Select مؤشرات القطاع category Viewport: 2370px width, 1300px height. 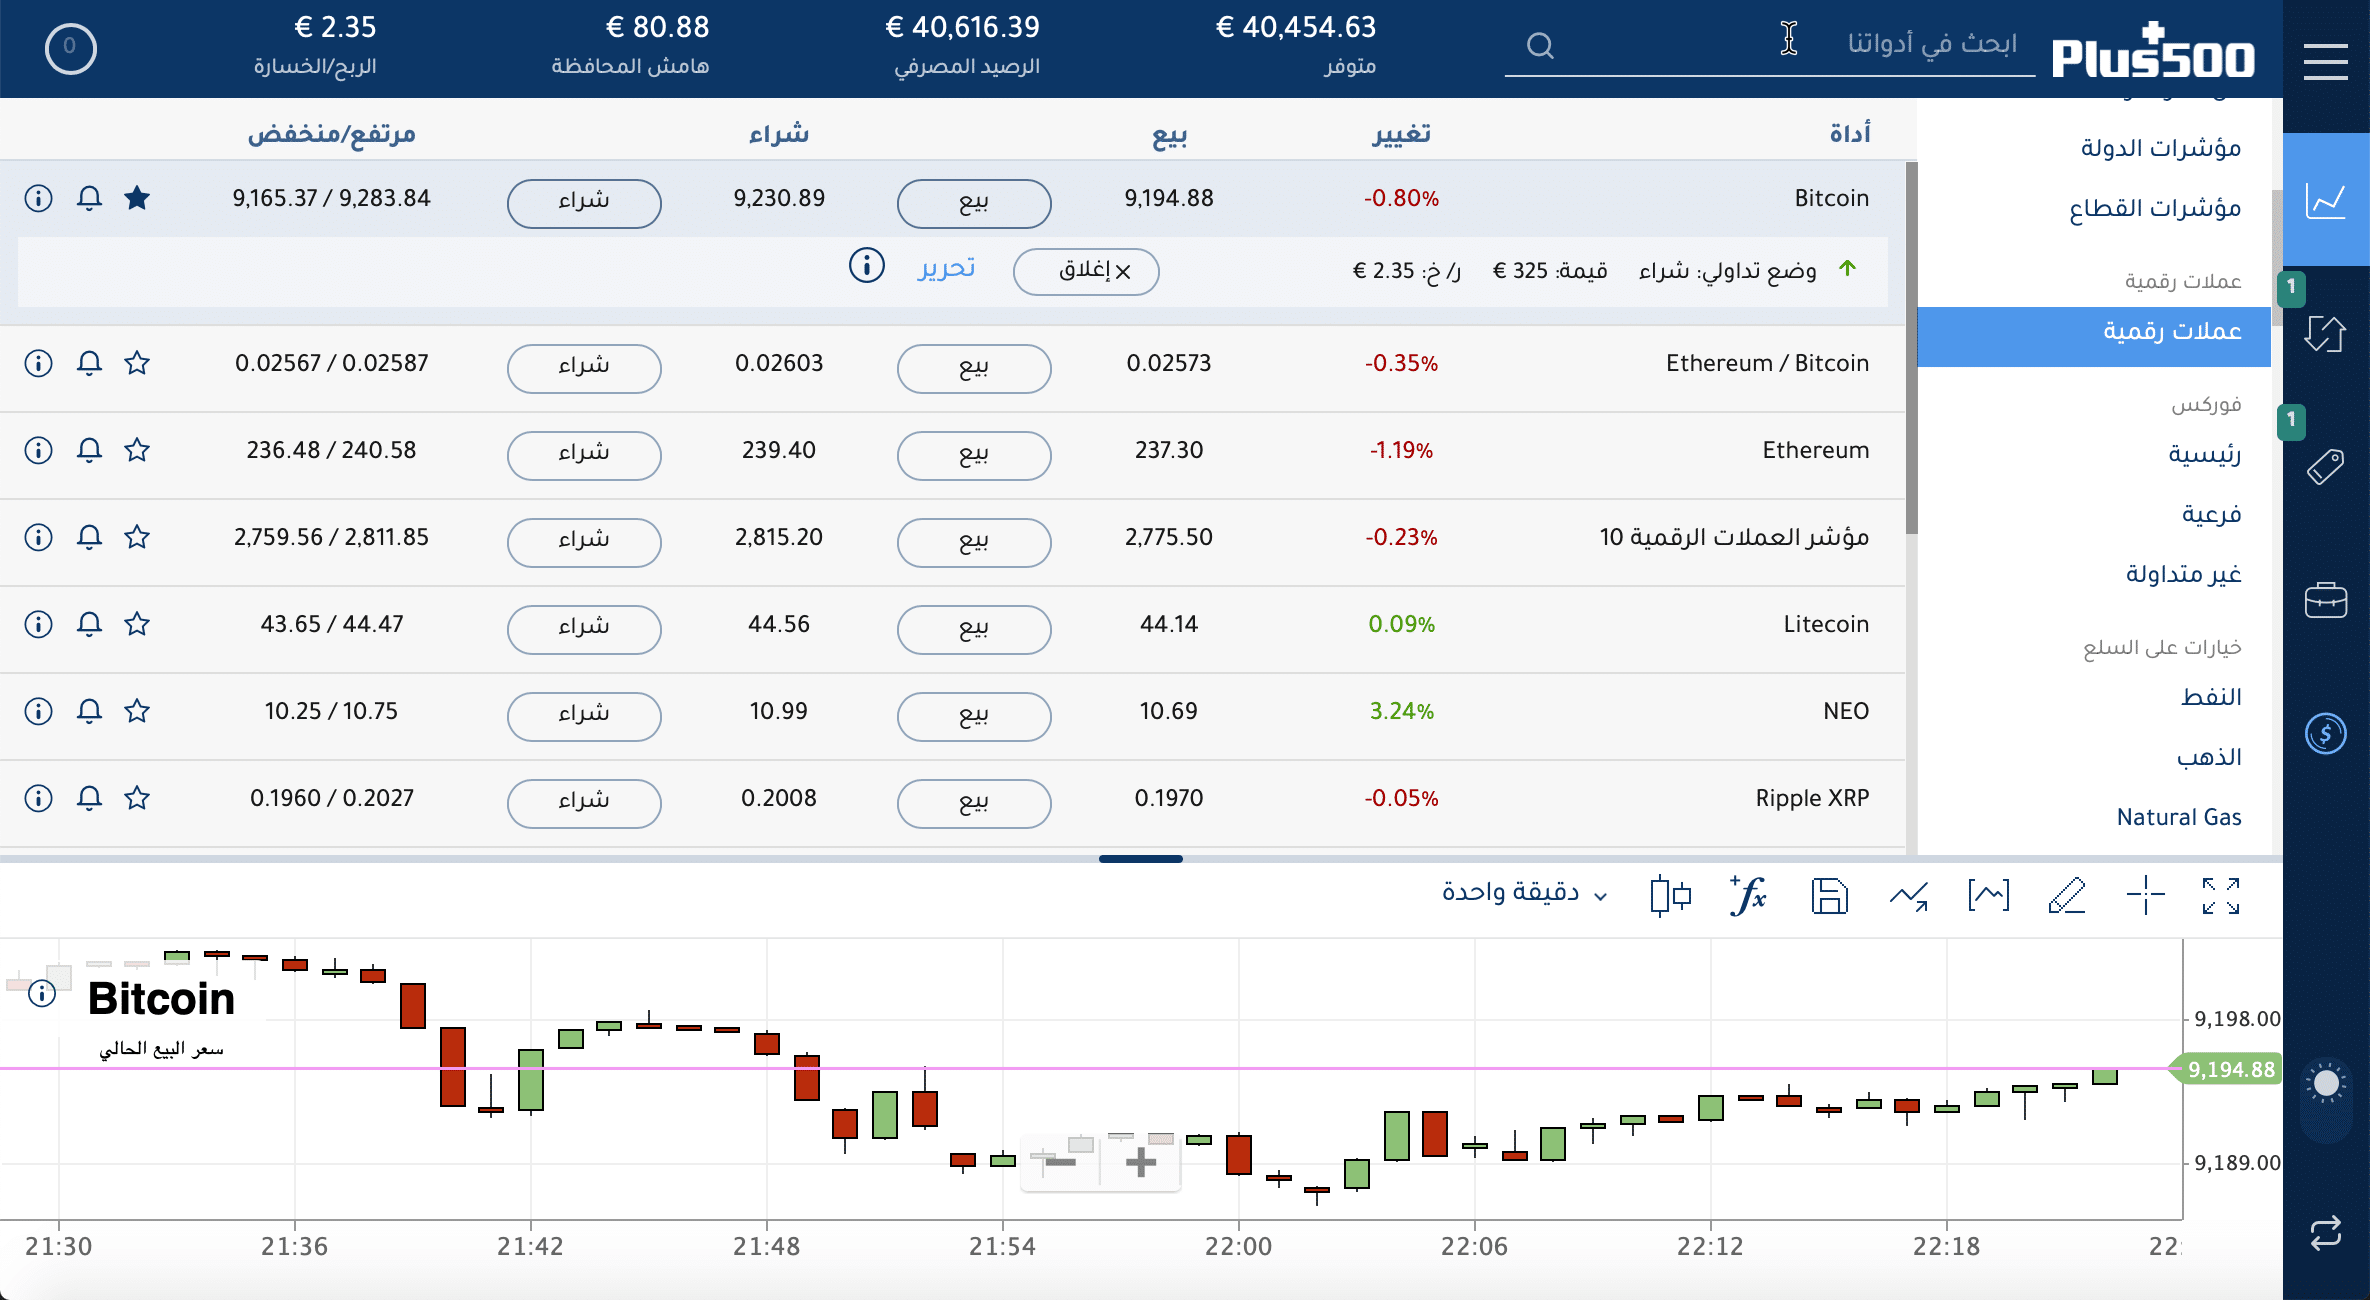[x=2155, y=208]
